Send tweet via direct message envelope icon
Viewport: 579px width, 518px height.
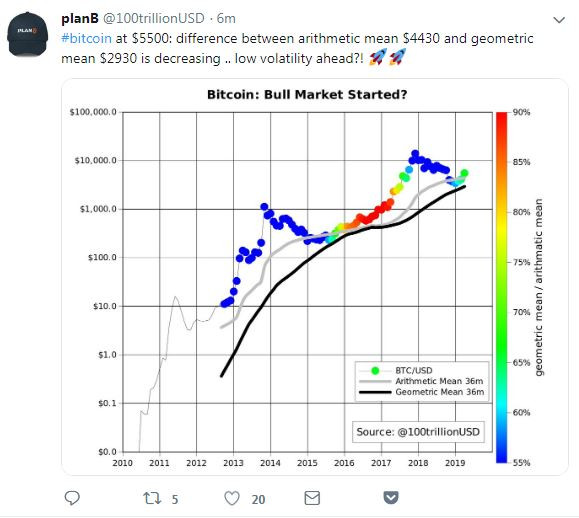[312, 498]
